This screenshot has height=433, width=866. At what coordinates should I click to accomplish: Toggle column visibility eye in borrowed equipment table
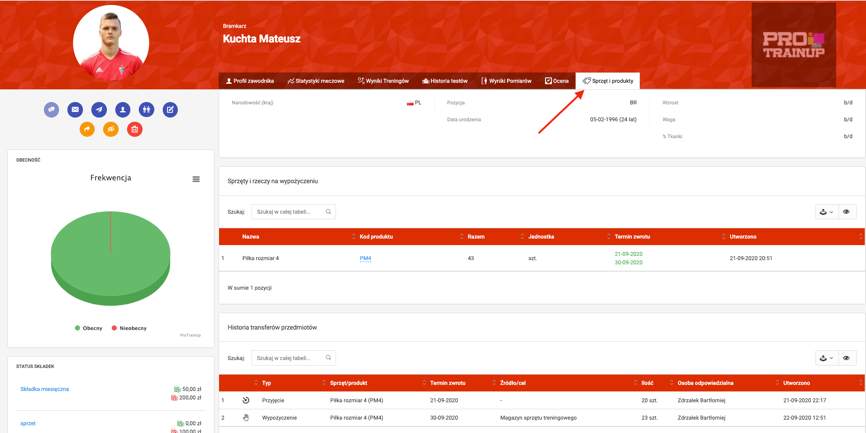pyautogui.click(x=846, y=212)
